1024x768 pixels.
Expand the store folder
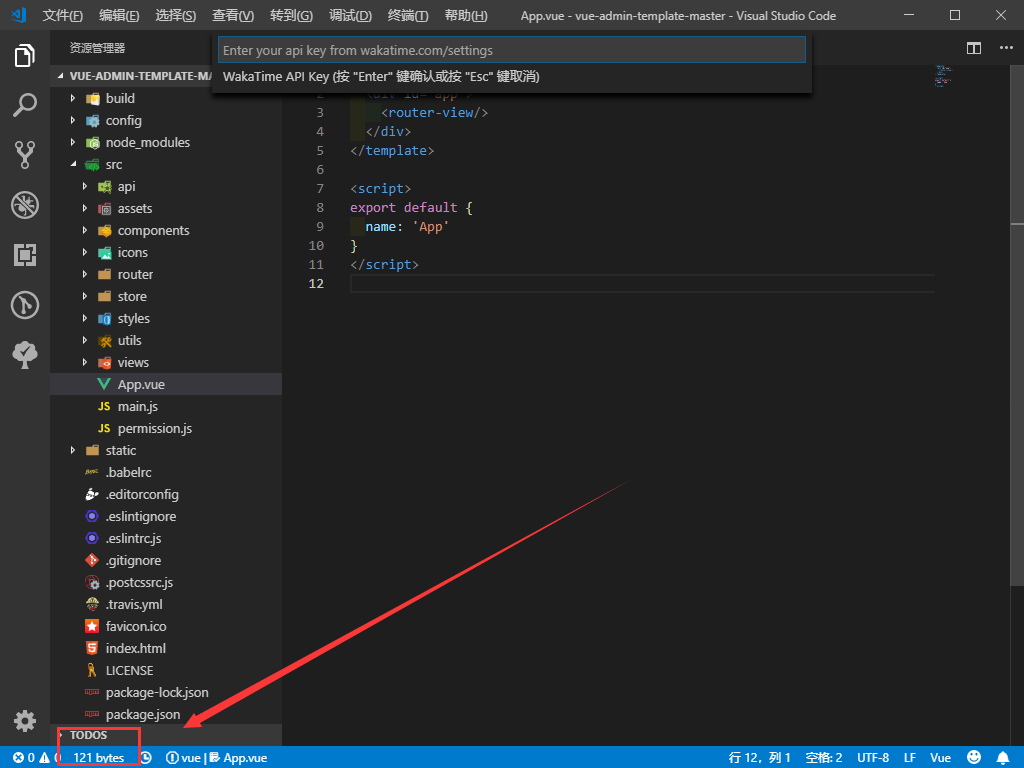166,296
